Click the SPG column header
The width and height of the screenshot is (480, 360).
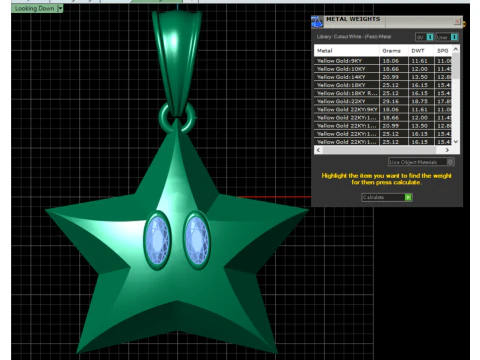[443, 51]
